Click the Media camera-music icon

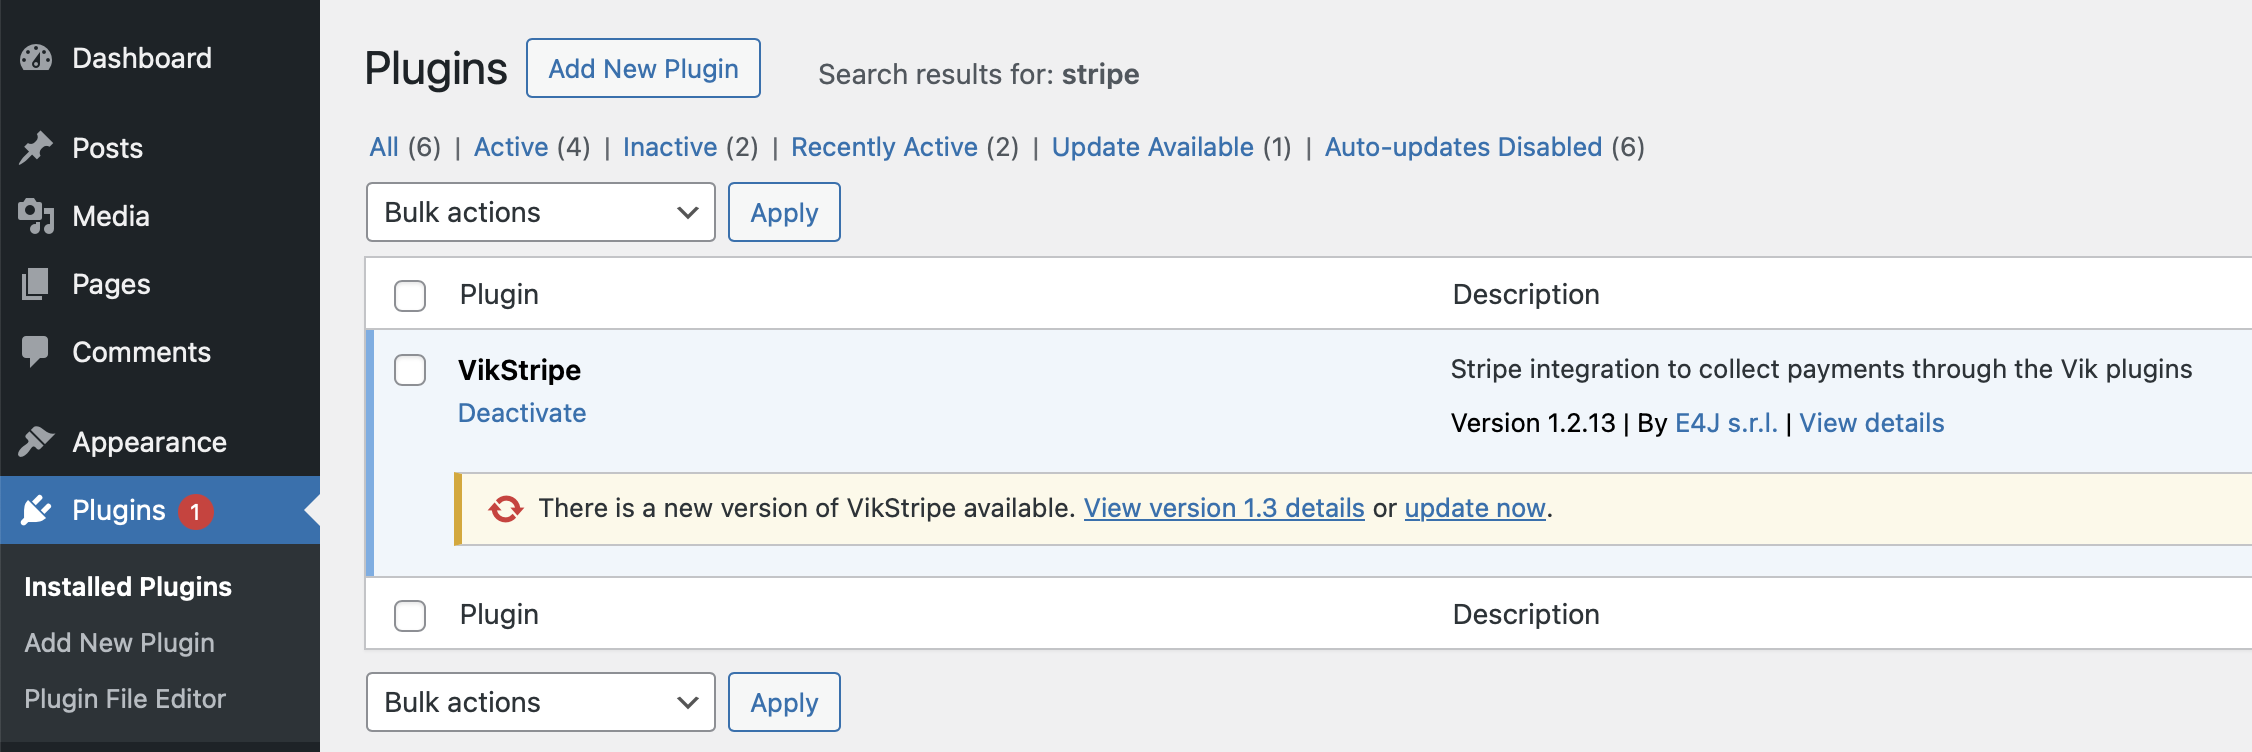36,216
